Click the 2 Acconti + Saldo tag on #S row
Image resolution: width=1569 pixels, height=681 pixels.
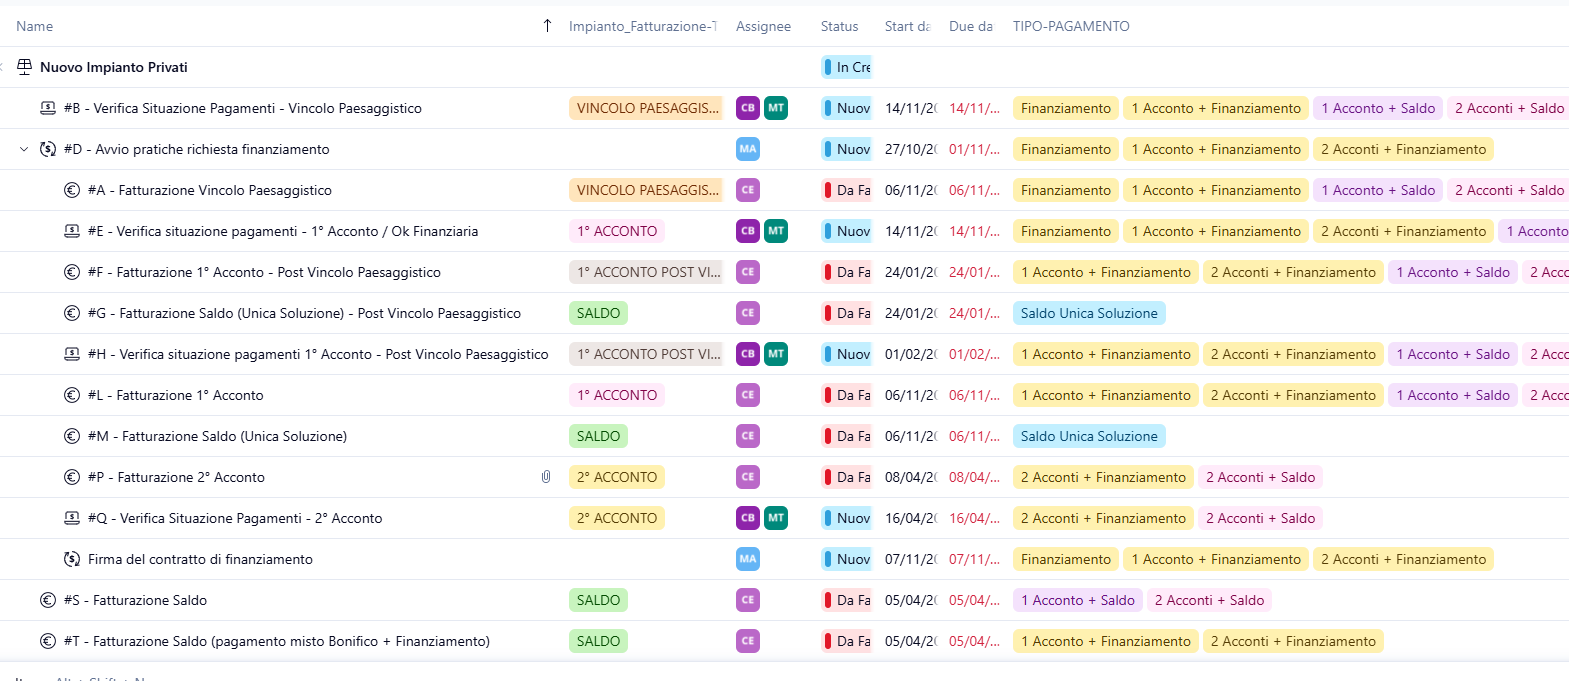coord(1209,600)
